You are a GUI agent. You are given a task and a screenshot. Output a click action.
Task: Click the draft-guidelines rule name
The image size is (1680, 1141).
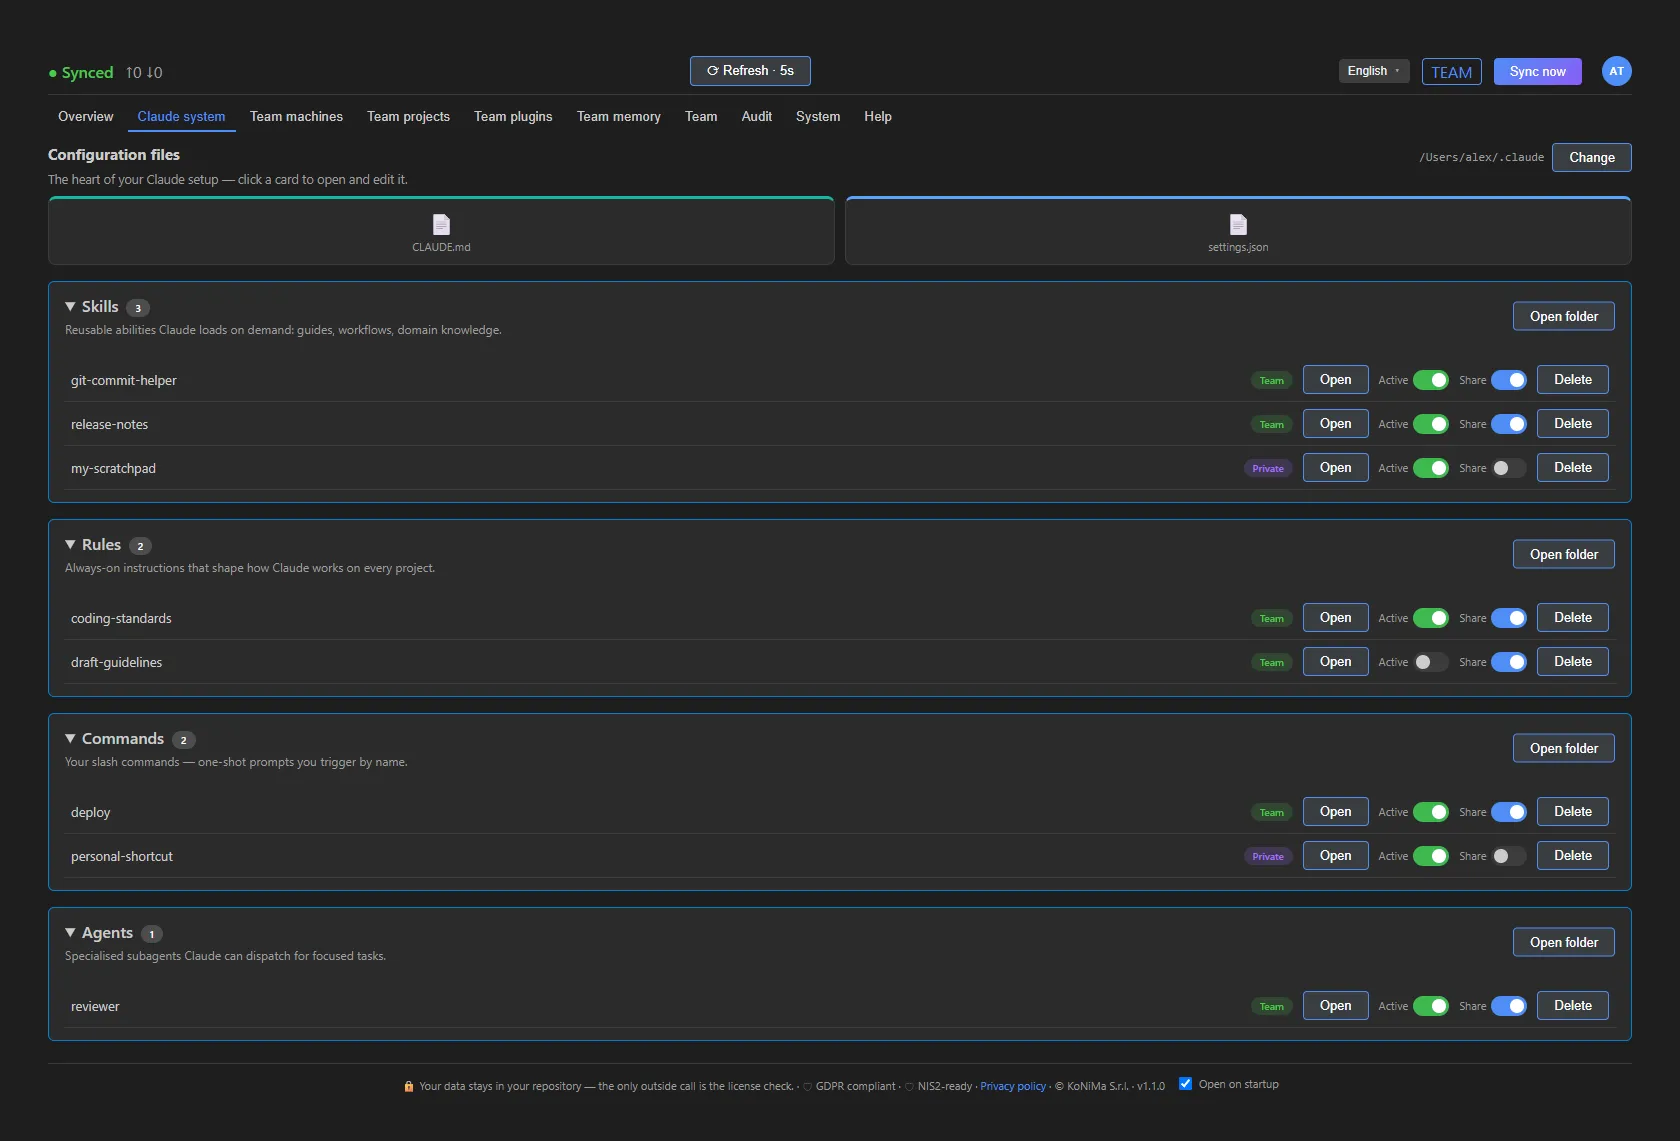click(116, 663)
